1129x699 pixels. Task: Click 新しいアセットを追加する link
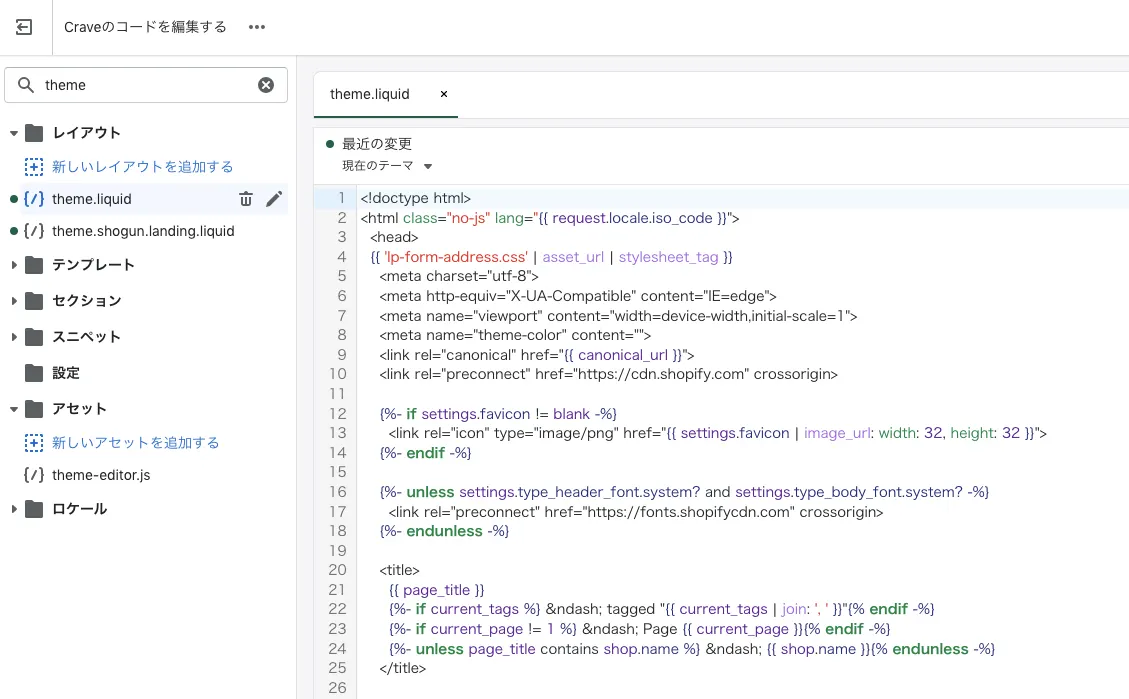tap(135, 443)
